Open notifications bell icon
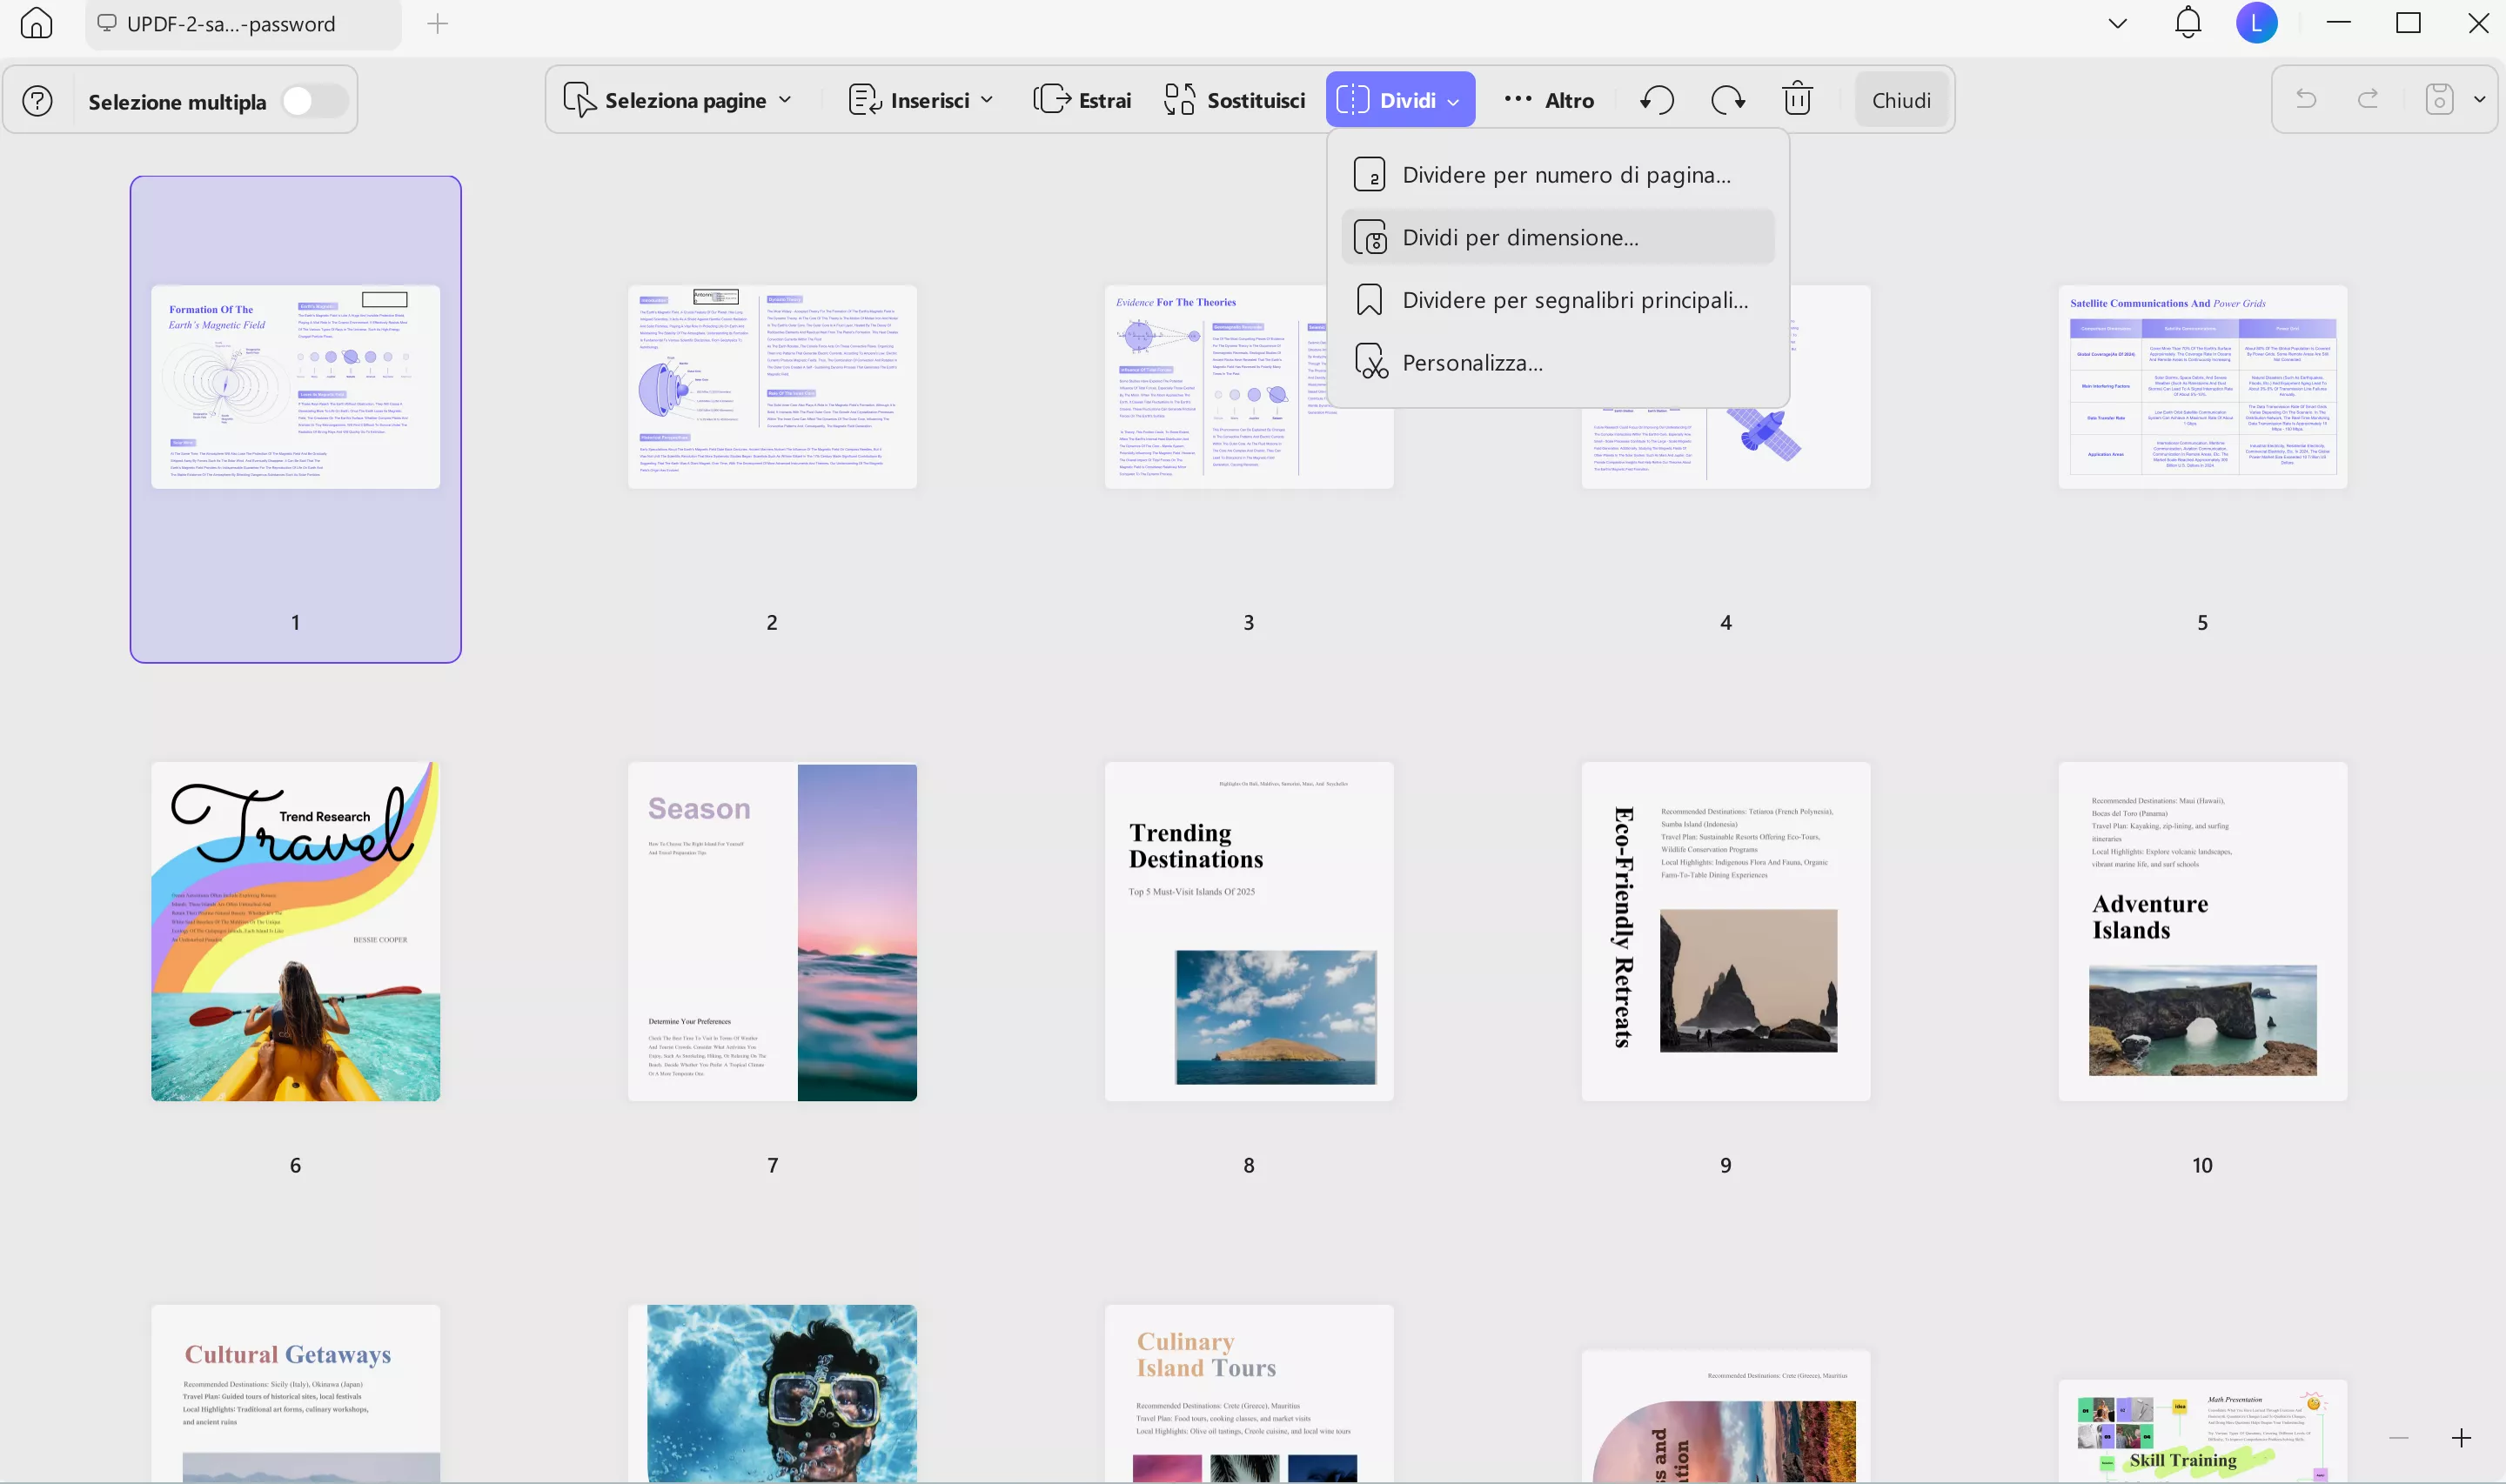Viewport: 2506px width, 1484px height. click(2188, 23)
